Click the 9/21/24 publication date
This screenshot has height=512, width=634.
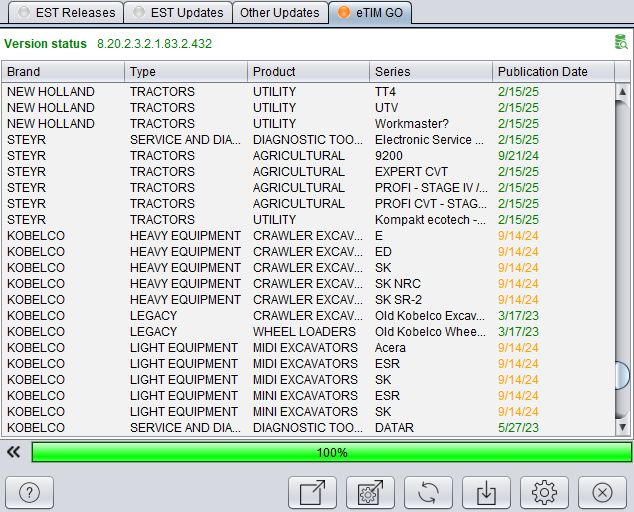(x=518, y=156)
